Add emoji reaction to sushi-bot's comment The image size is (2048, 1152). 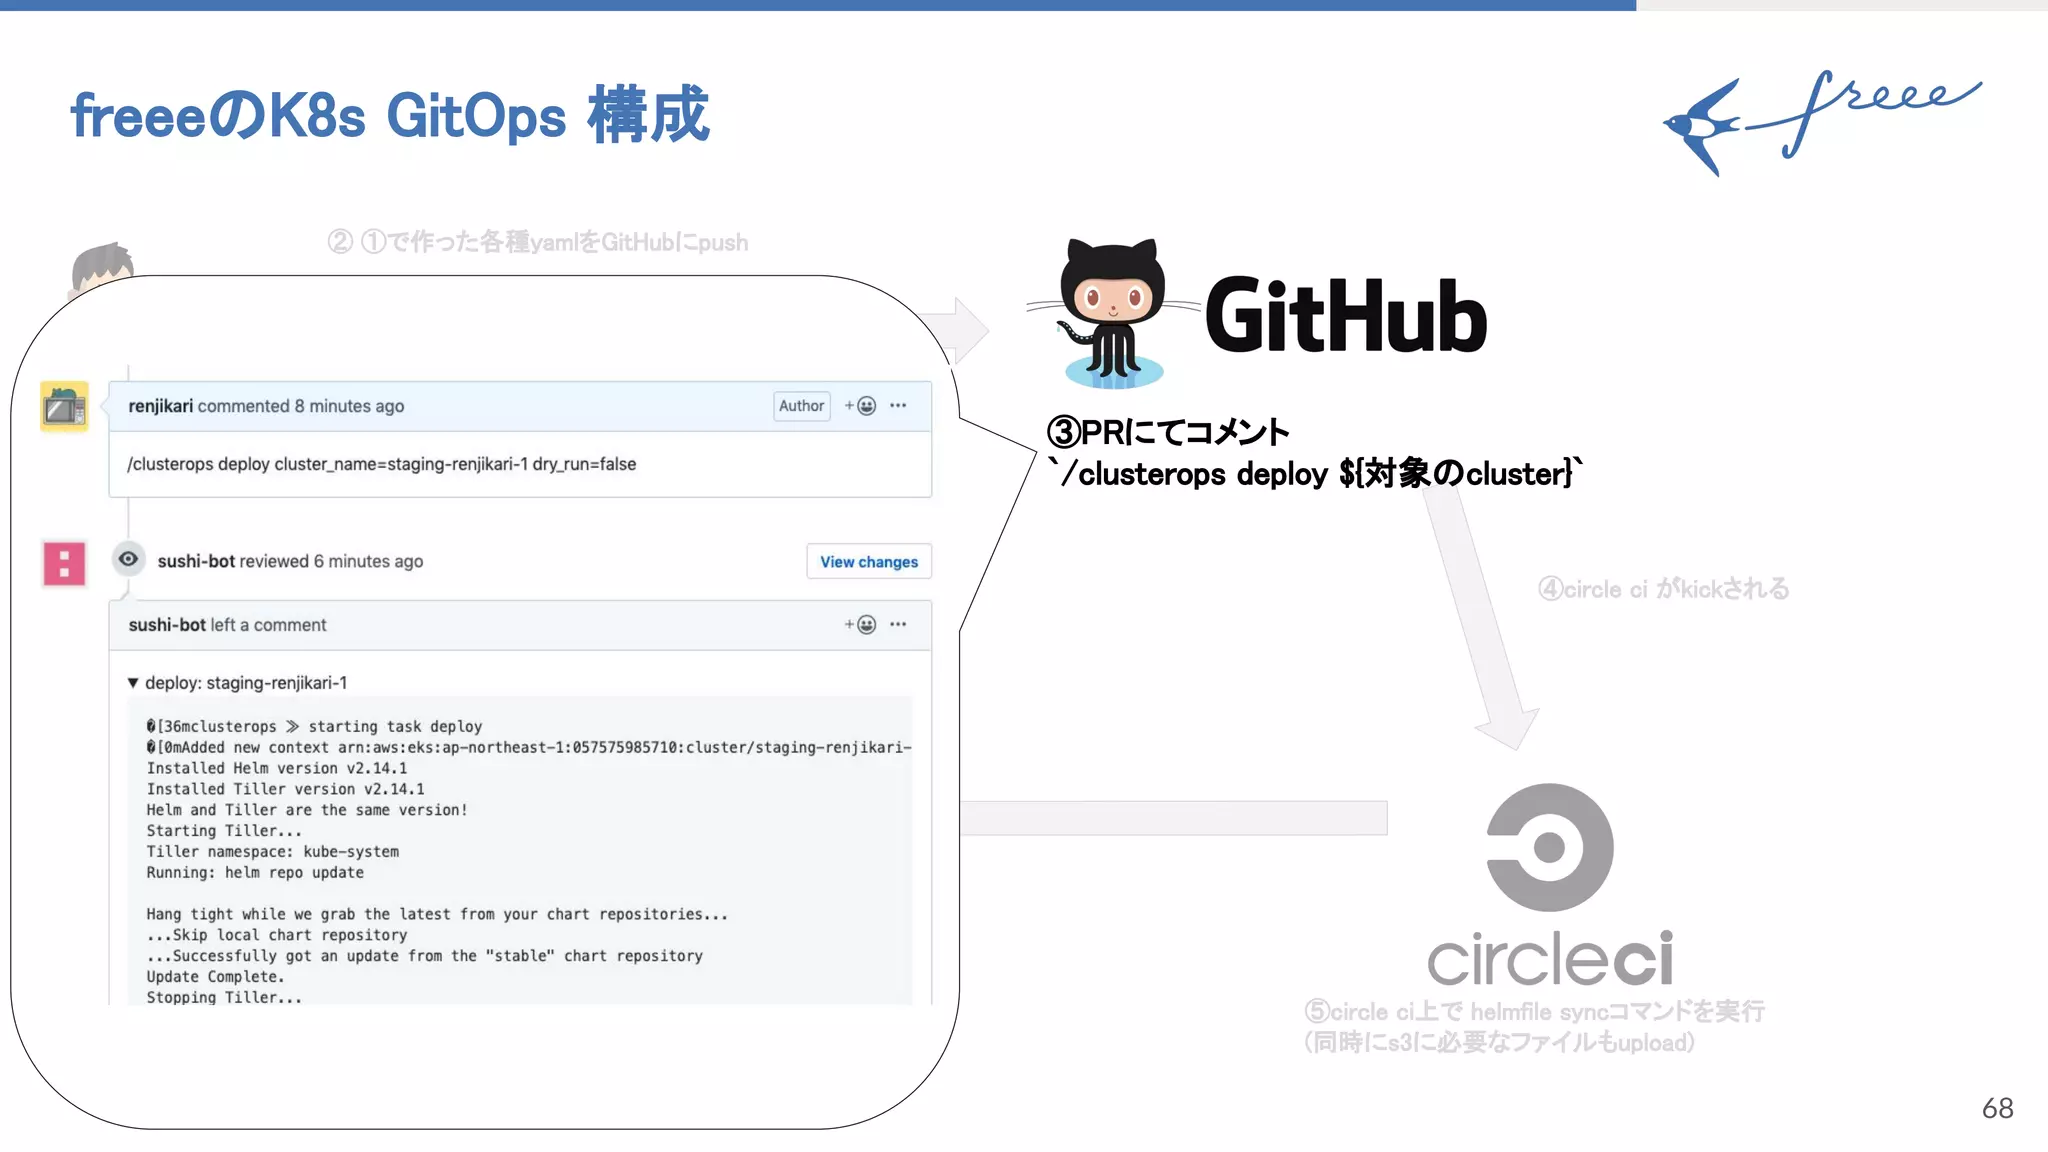click(x=860, y=625)
